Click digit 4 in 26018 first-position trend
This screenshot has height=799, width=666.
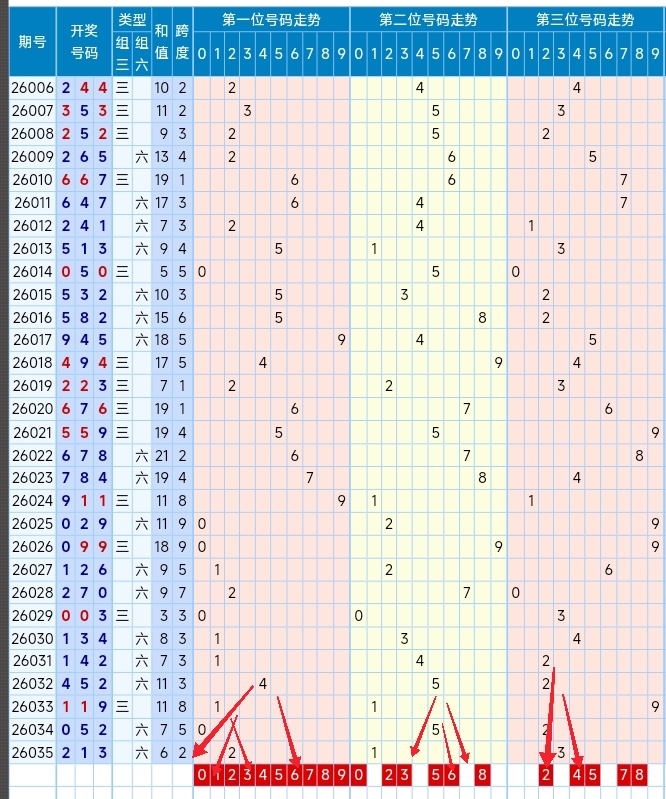[x=263, y=363]
